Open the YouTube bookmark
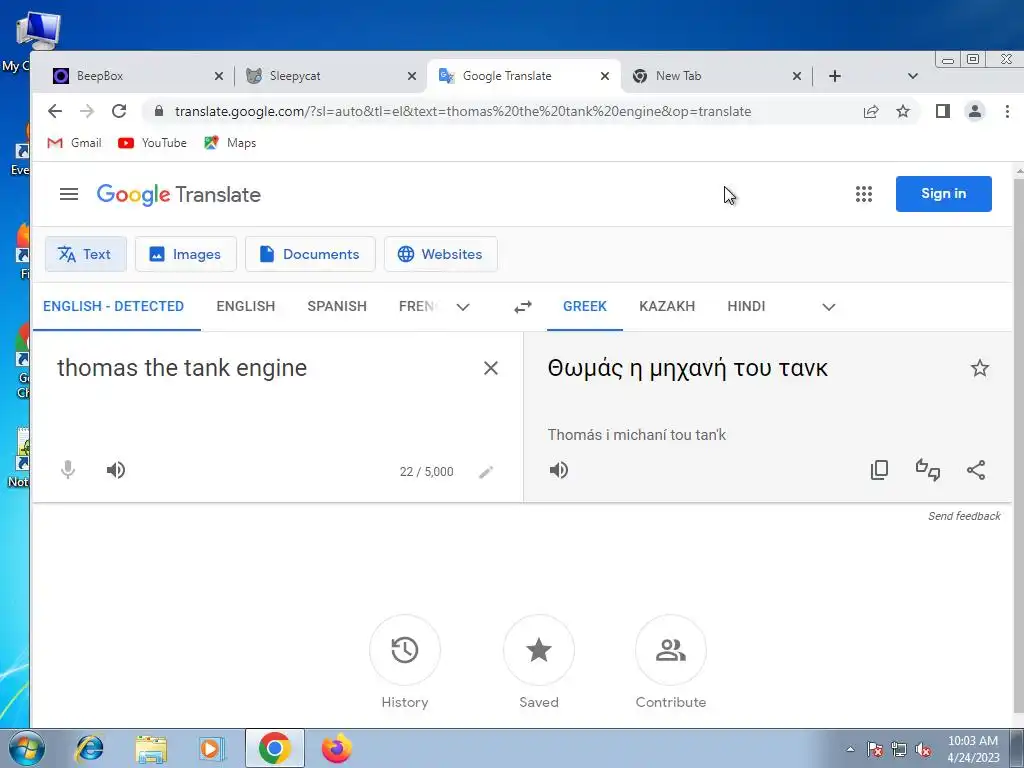This screenshot has height=768, width=1024. pos(152,142)
